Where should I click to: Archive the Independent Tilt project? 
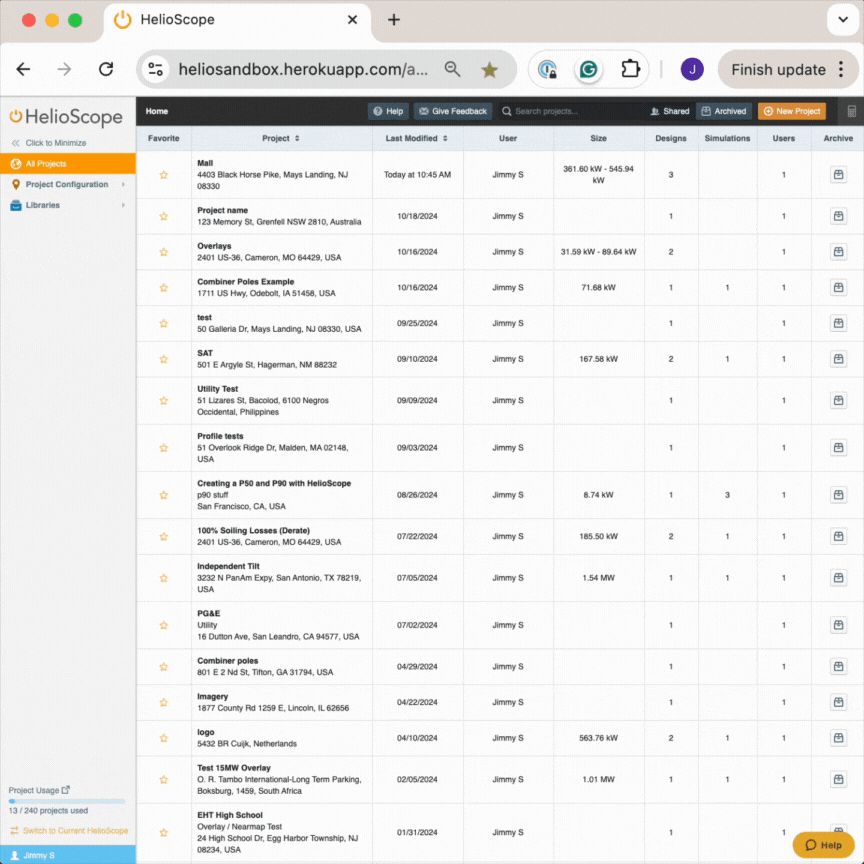pyautogui.click(x=838, y=578)
